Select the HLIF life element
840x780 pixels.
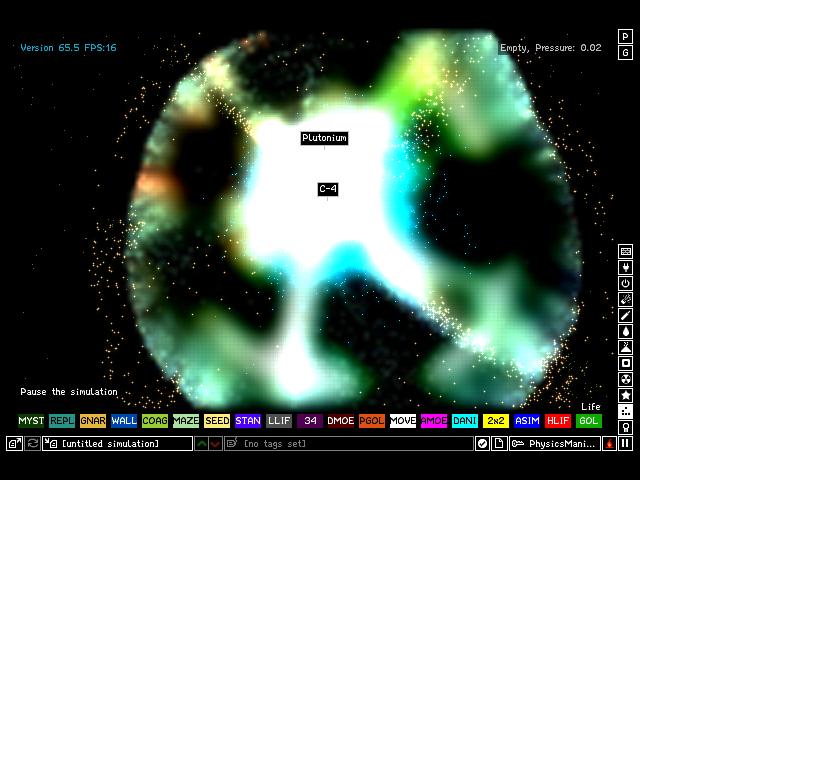point(558,421)
